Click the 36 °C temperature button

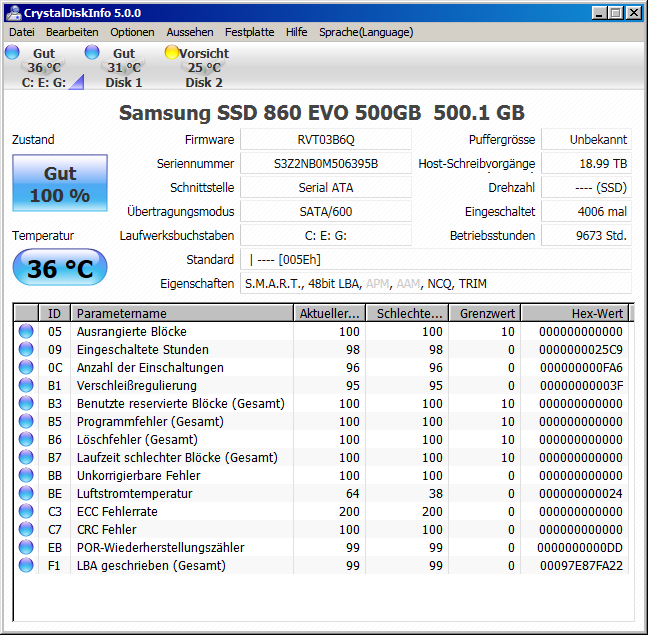point(60,267)
